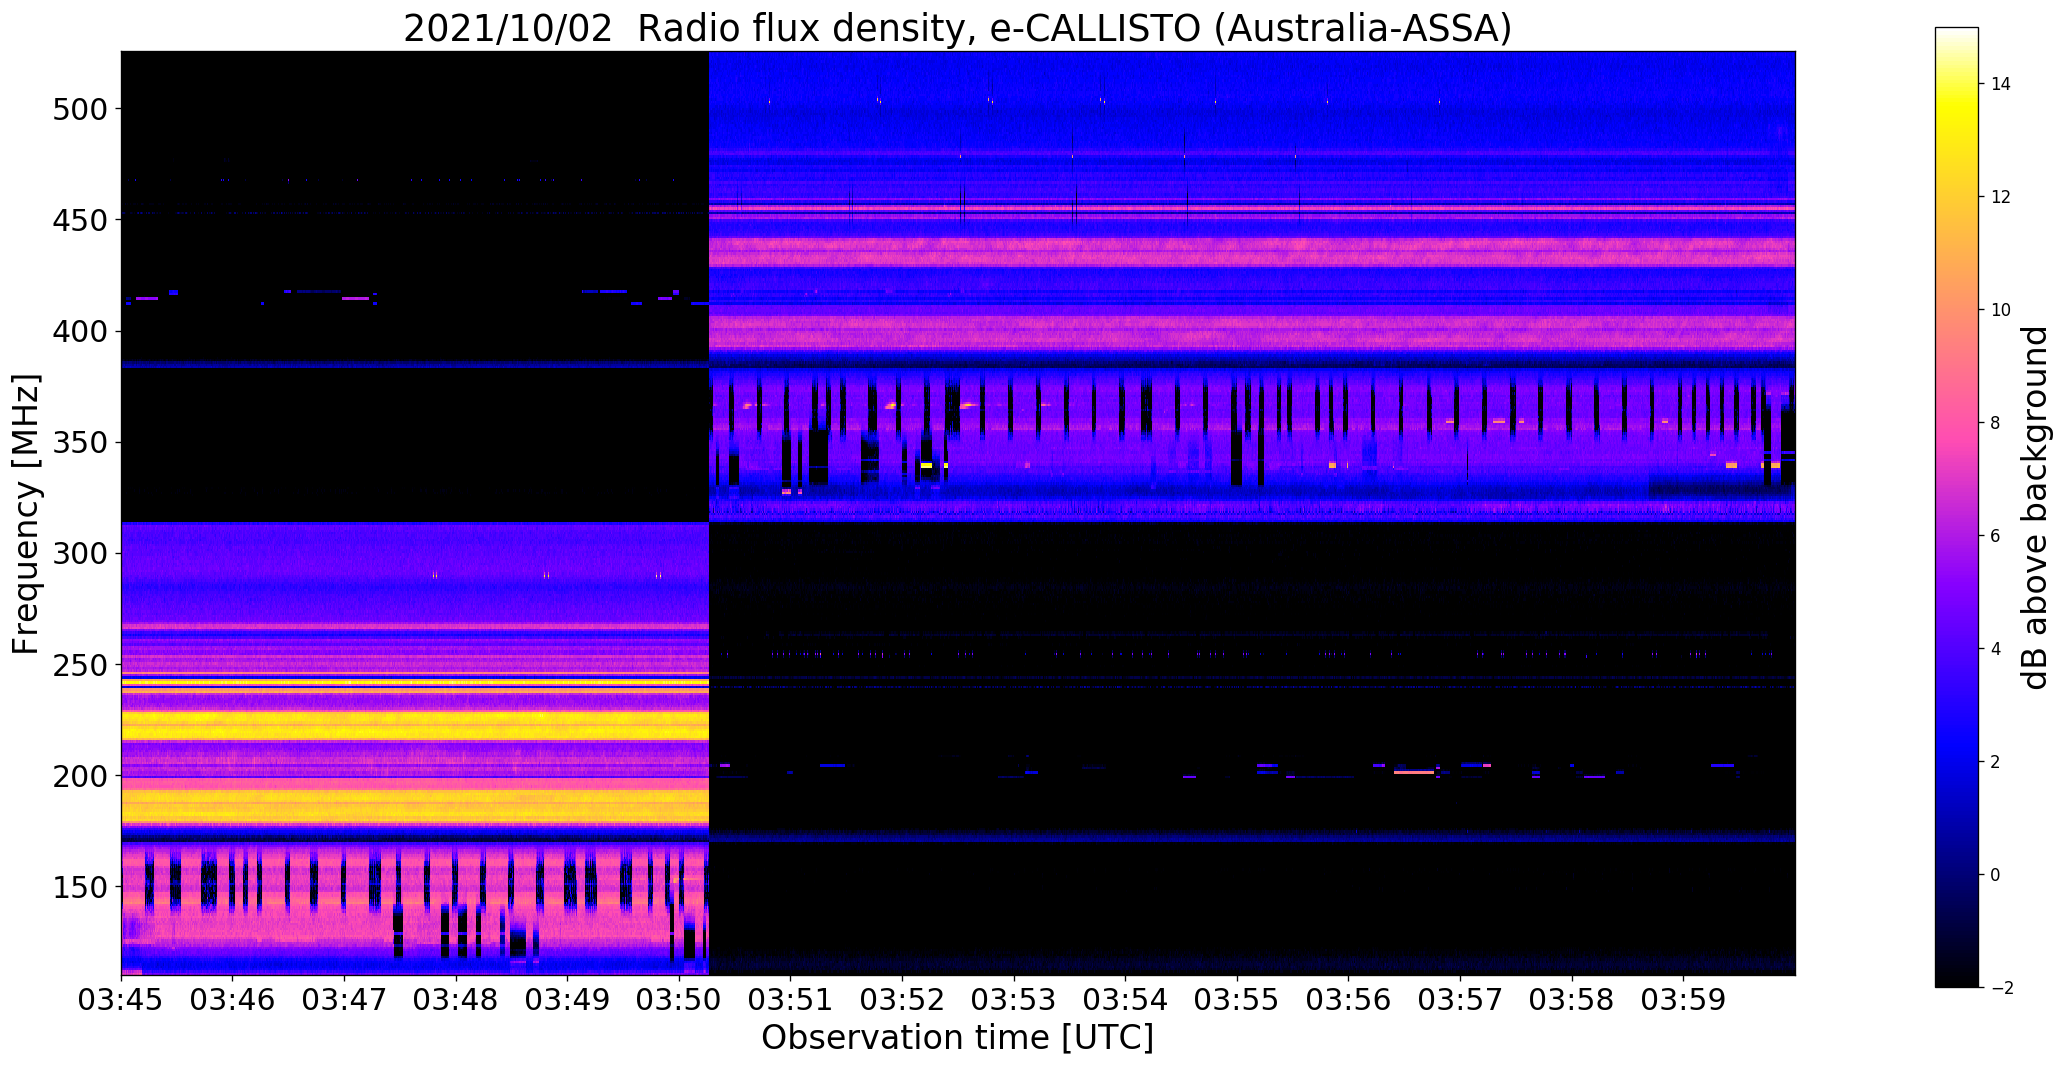Click the colorbar tick value 6
The width and height of the screenshot is (2066, 1067).
(1996, 536)
